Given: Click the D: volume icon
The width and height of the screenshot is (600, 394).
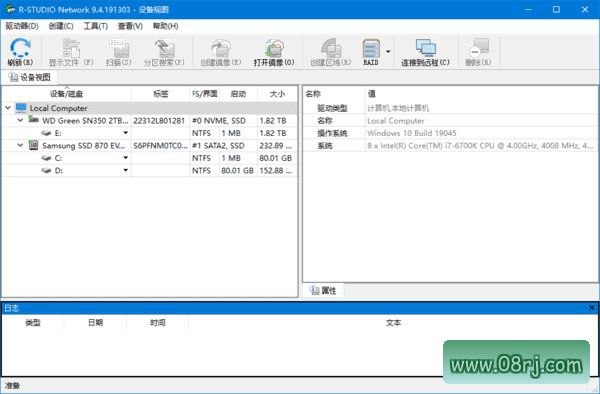Looking at the screenshot, I should (46, 171).
